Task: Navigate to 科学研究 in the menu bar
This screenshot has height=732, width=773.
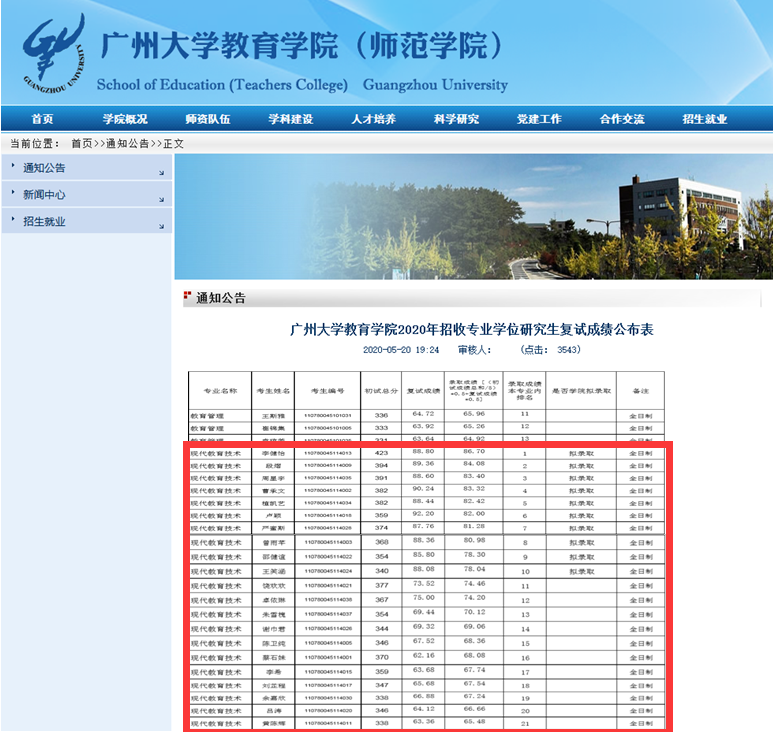Action: coord(457,119)
